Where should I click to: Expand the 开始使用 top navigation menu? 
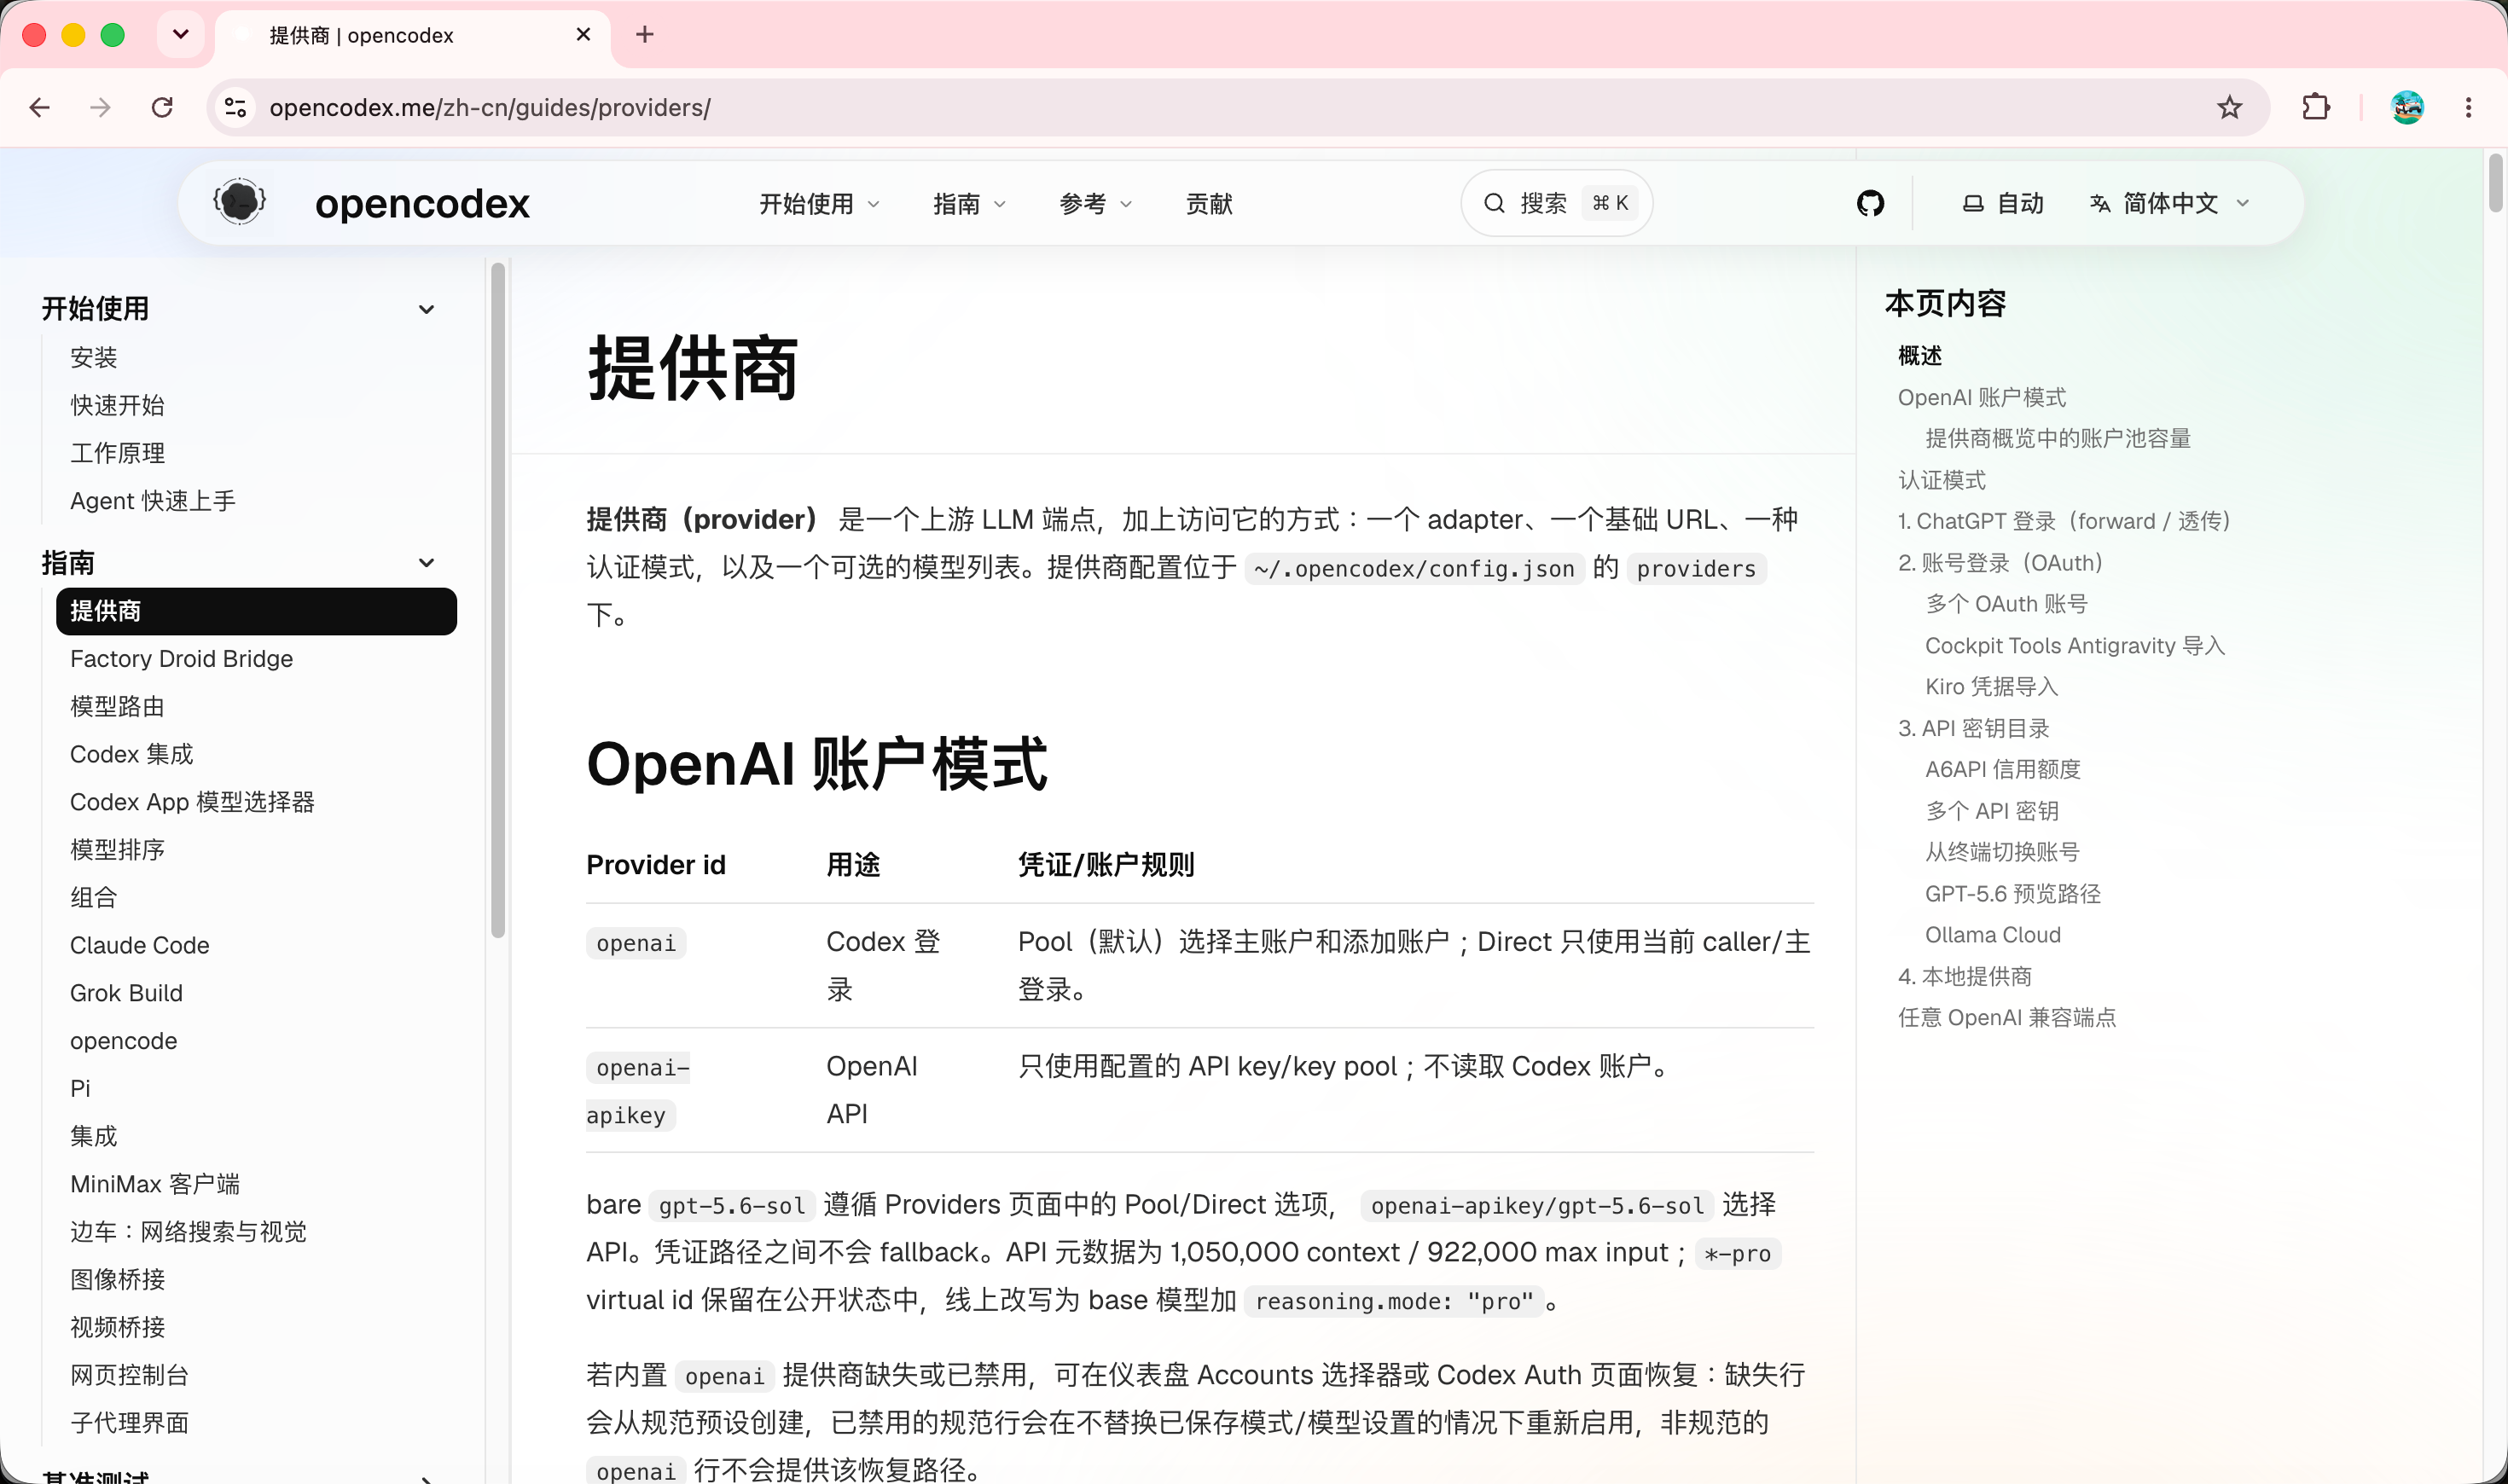(x=819, y=204)
